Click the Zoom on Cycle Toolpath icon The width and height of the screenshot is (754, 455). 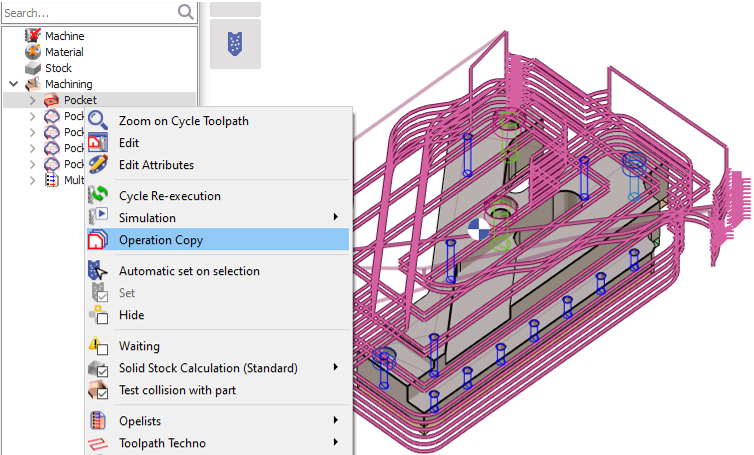(99, 121)
